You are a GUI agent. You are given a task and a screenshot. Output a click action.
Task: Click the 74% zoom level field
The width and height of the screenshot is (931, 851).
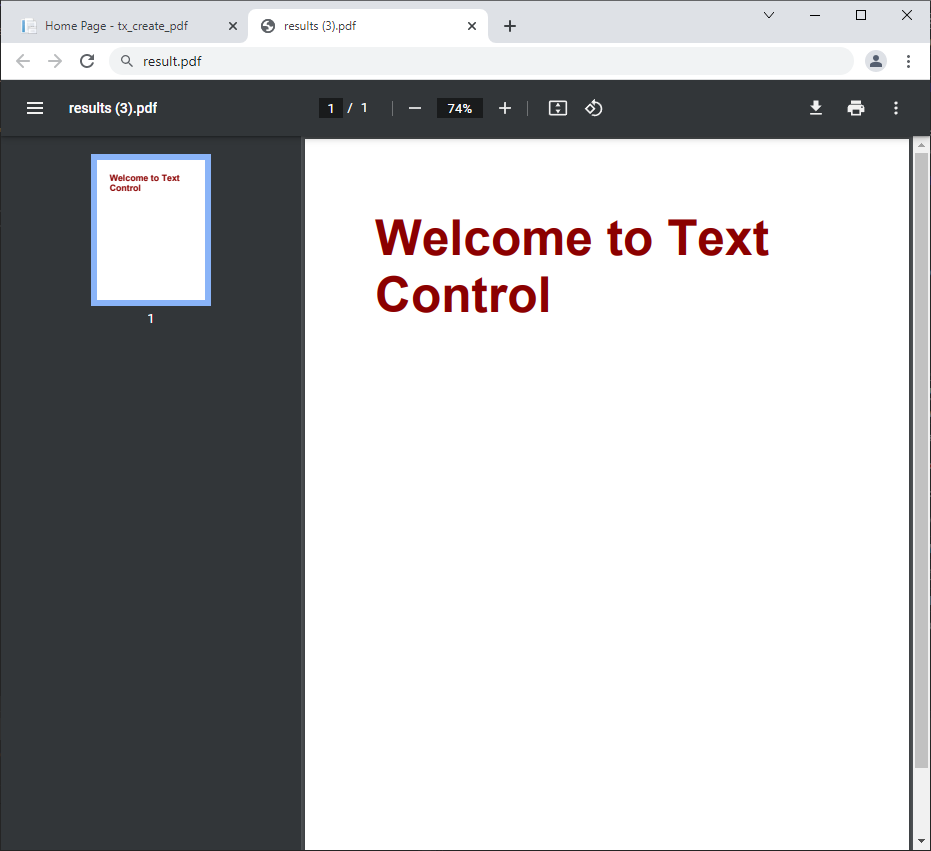pos(460,108)
